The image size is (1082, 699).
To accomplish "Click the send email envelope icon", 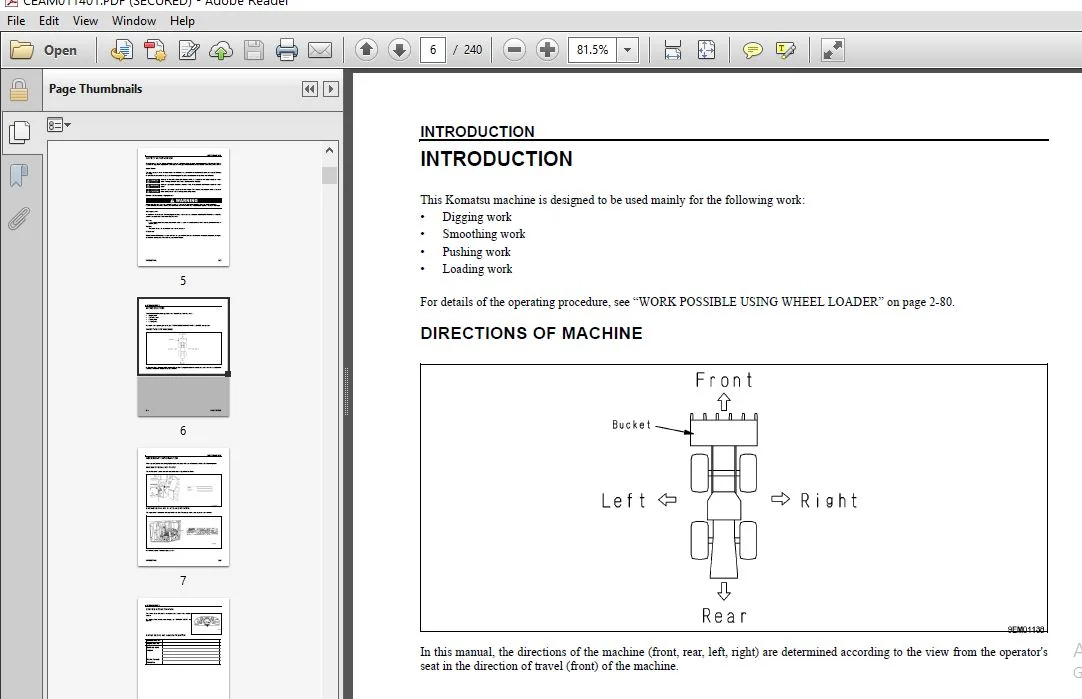I will (x=319, y=50).
